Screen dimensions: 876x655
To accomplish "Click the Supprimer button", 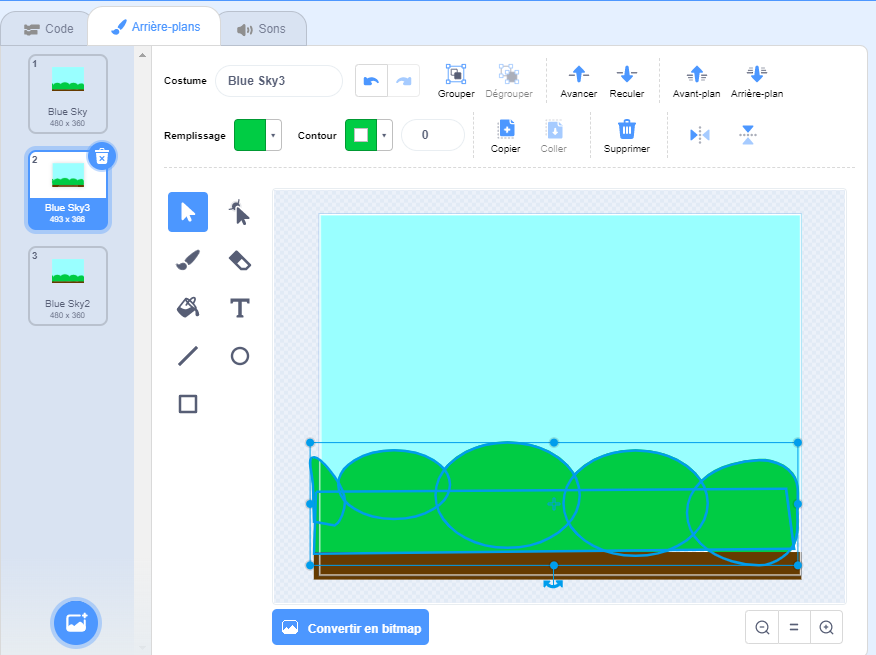I will tap(627, 135).
